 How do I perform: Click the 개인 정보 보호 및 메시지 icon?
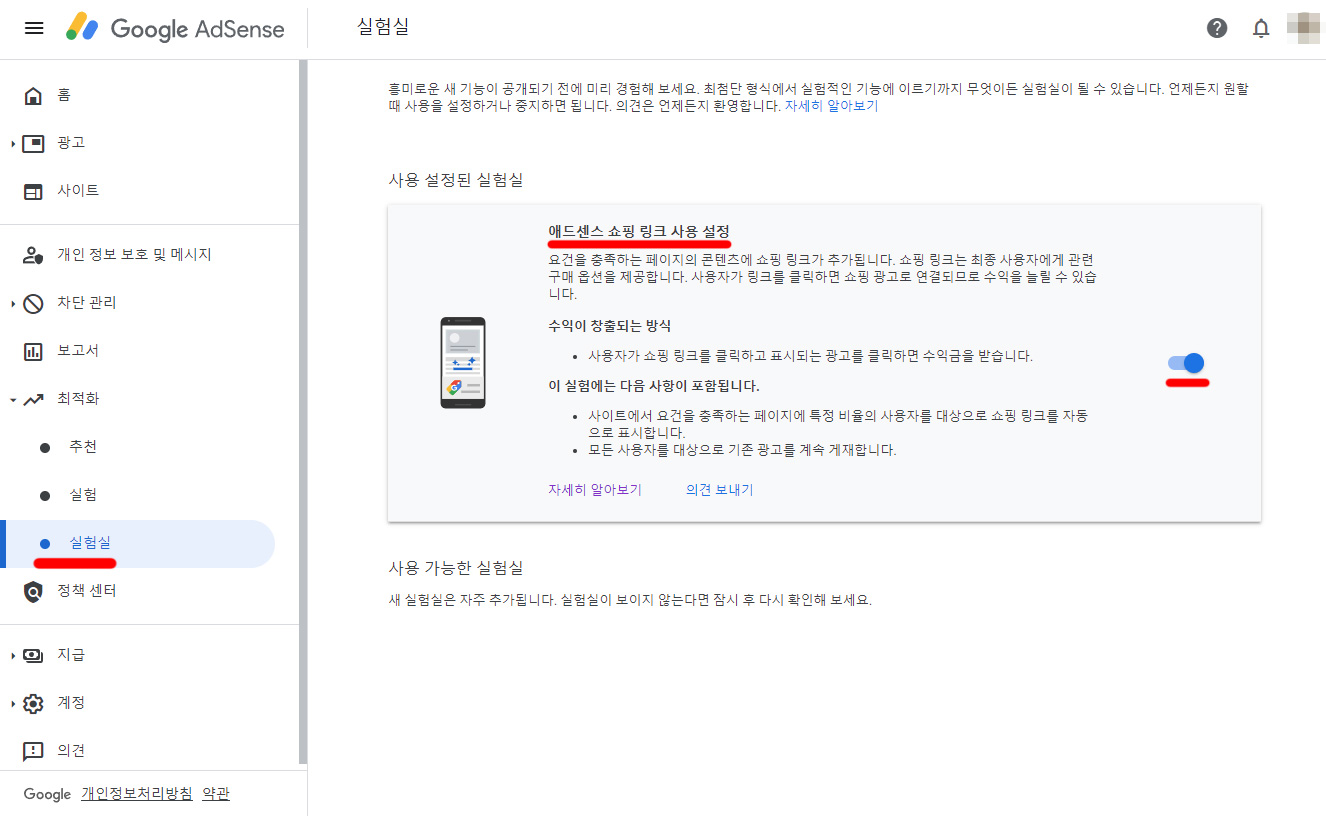[33, 255]
